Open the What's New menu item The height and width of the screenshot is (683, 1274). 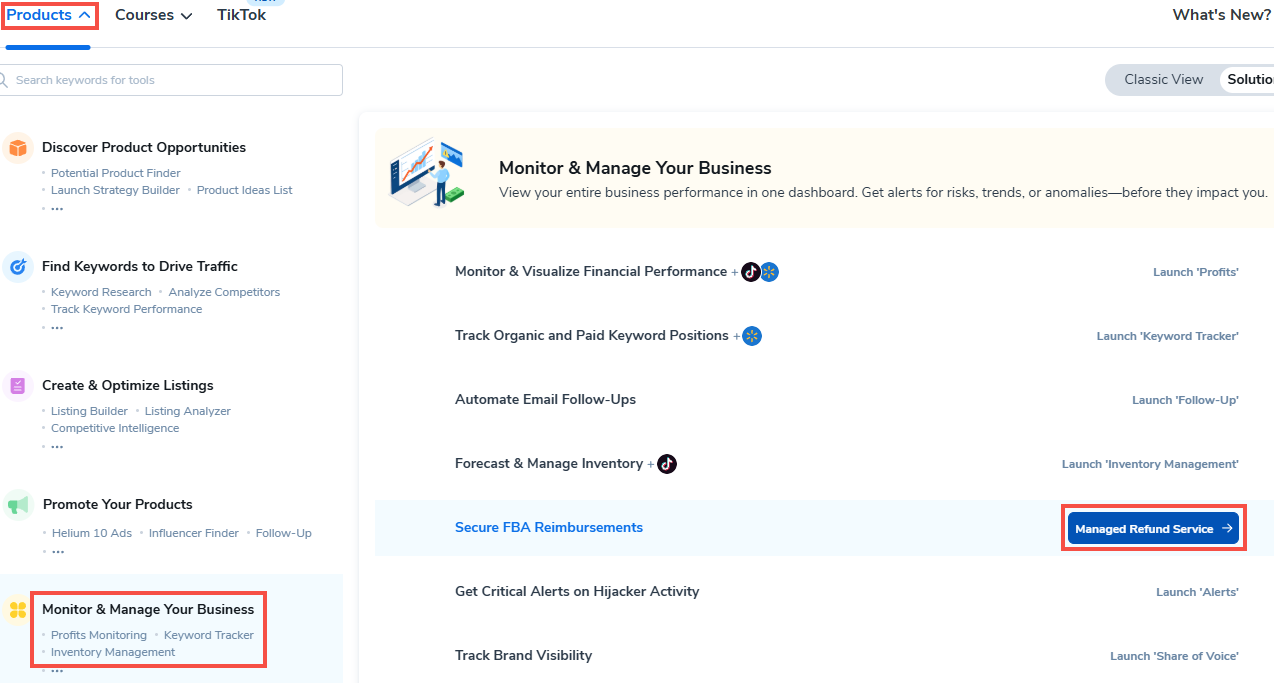1221,16
